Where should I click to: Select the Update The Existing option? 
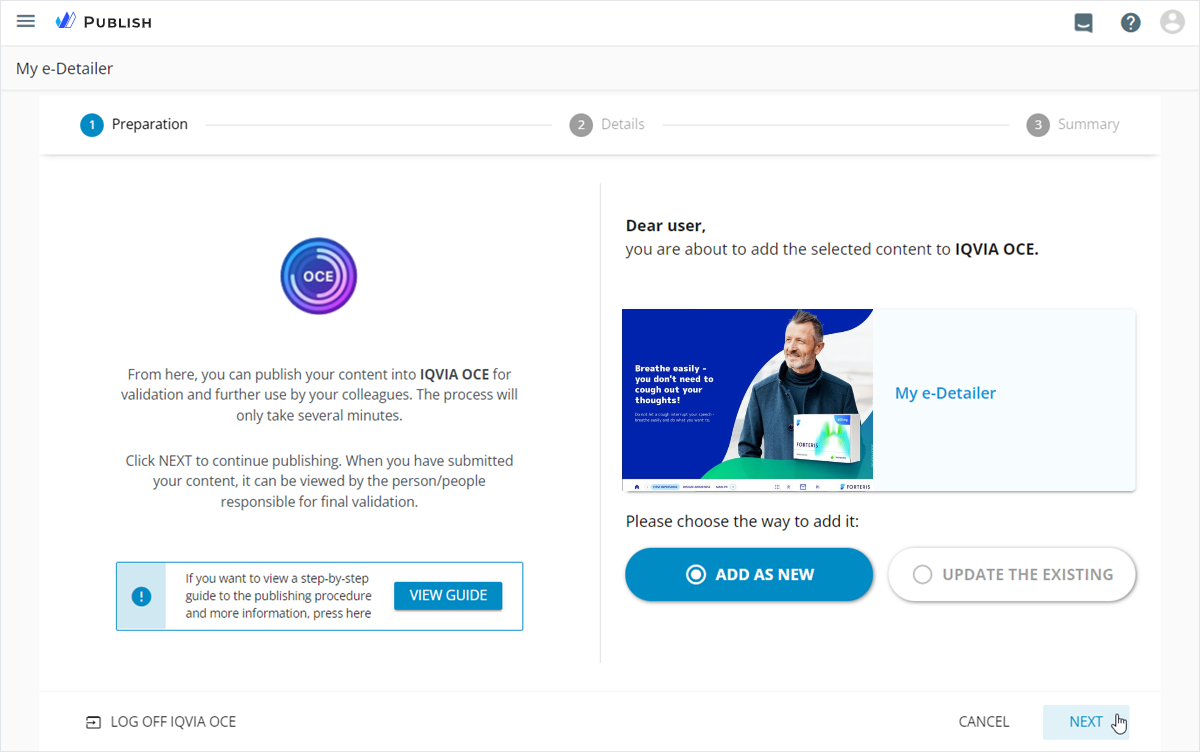tap(1012, 575)
